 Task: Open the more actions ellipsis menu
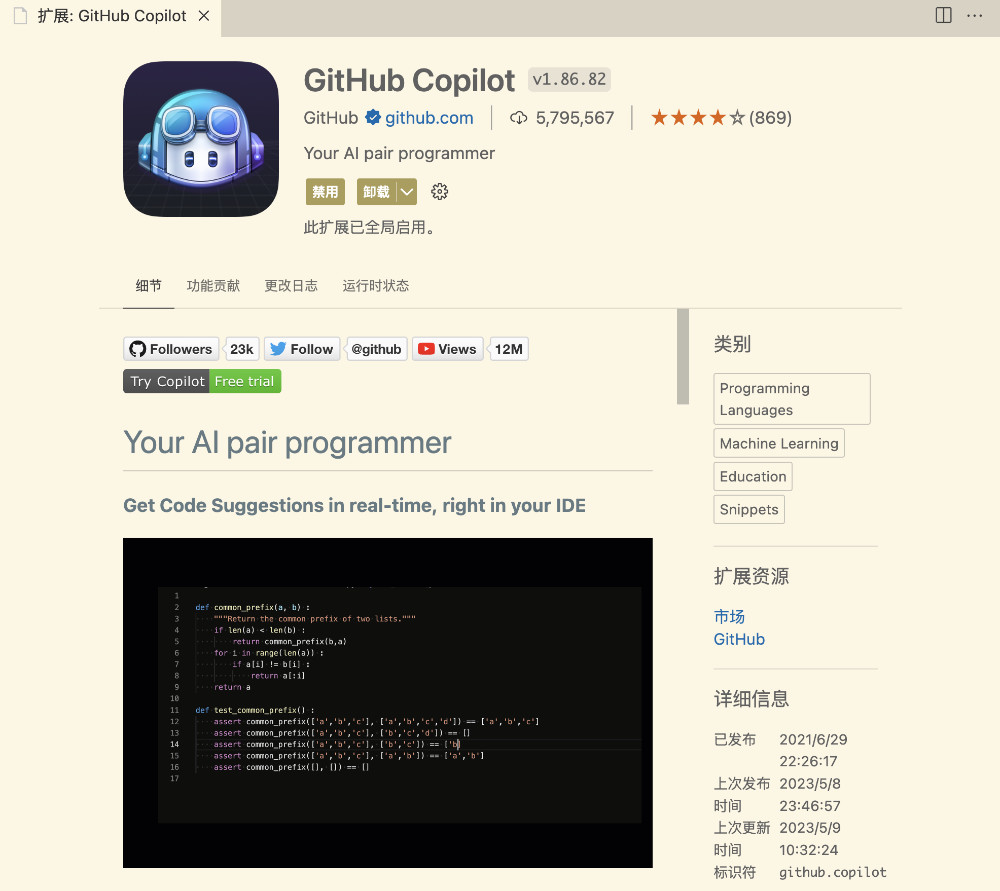click(x=974, y=15)
